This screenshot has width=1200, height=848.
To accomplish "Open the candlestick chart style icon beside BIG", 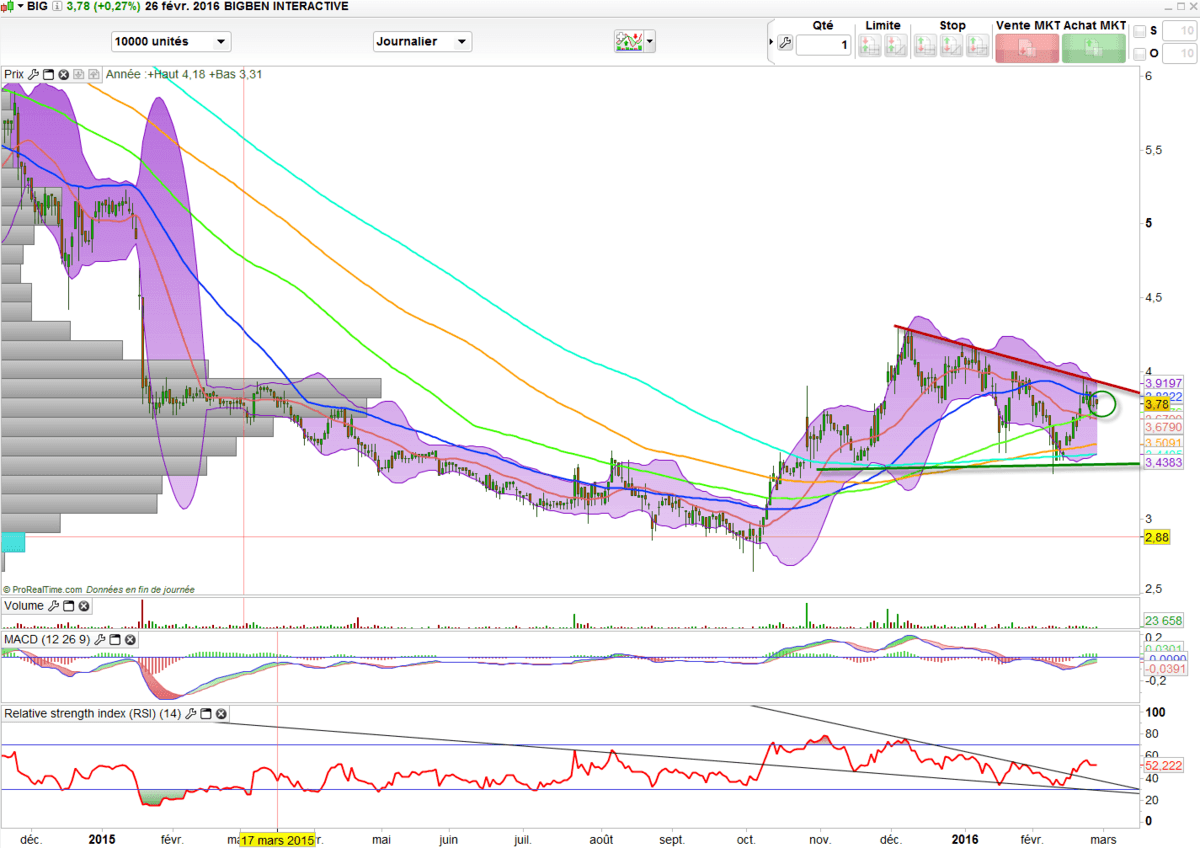I will click(x=8, y=6).
